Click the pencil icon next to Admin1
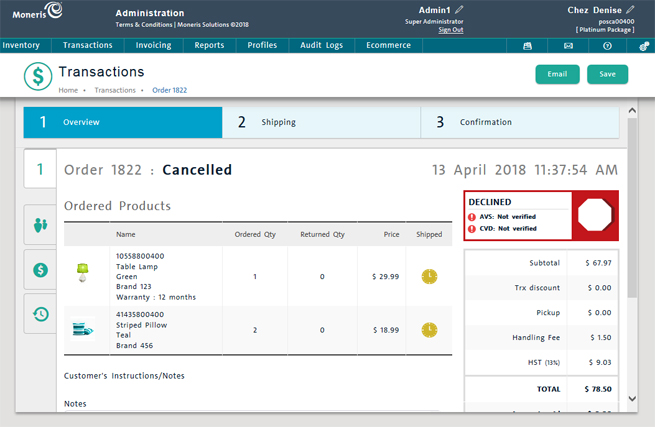 click(x=460, y=9)
